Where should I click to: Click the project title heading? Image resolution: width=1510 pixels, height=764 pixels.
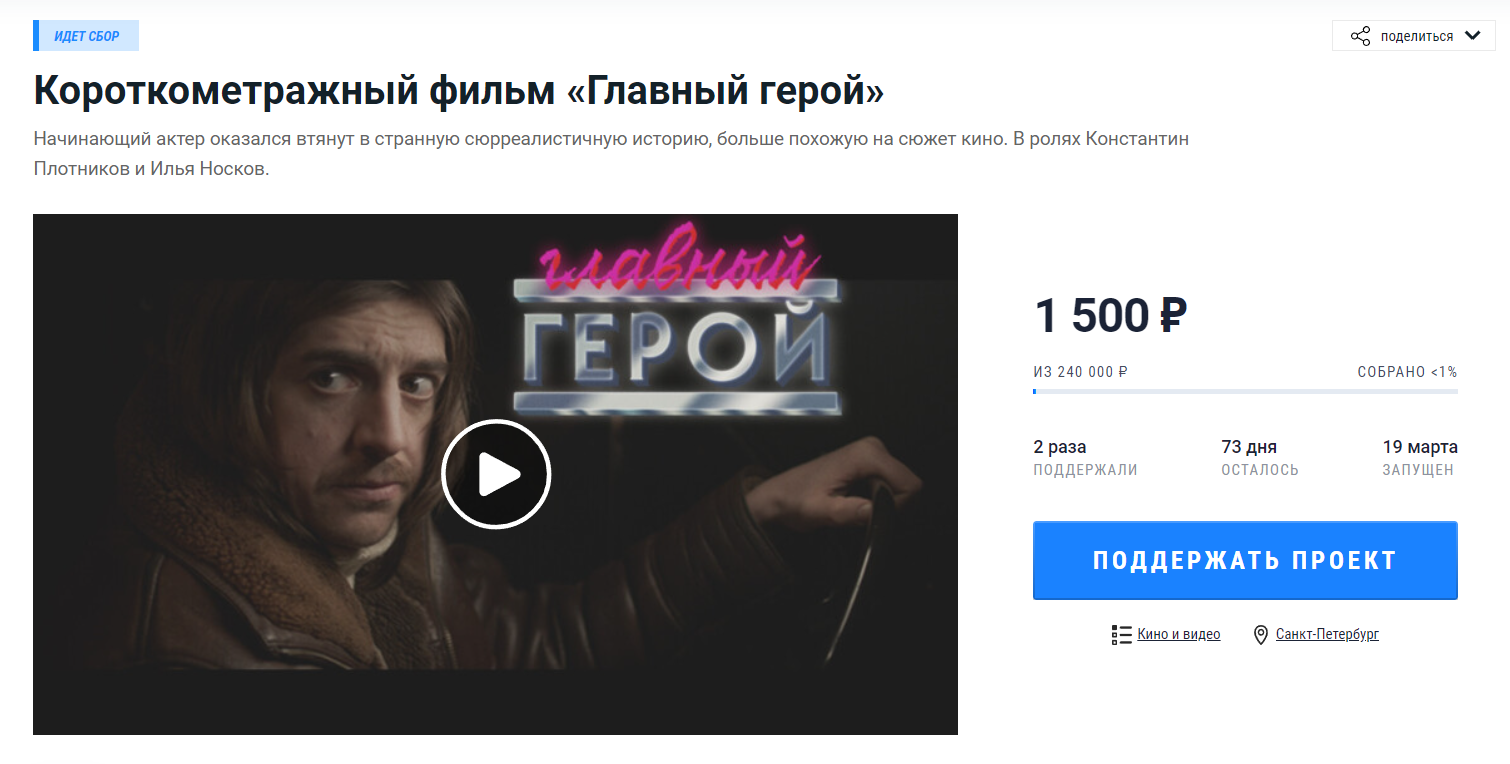[459, 90]
